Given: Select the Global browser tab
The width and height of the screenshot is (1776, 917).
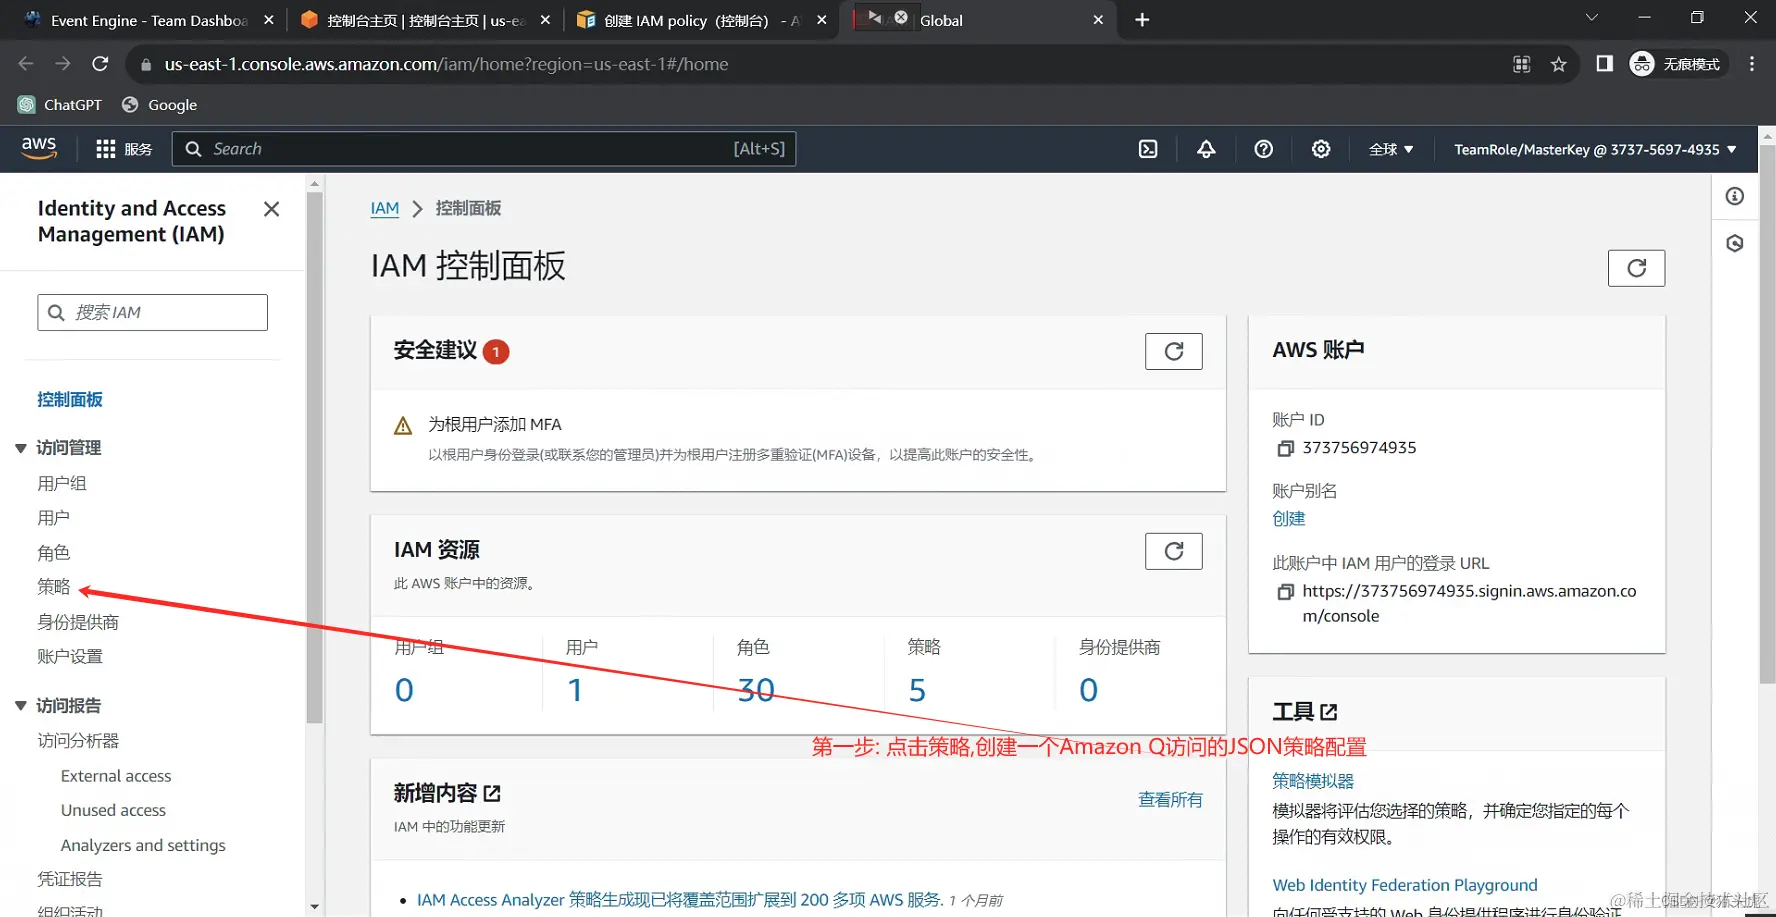Looking at the screenshot, I should 978,20.
